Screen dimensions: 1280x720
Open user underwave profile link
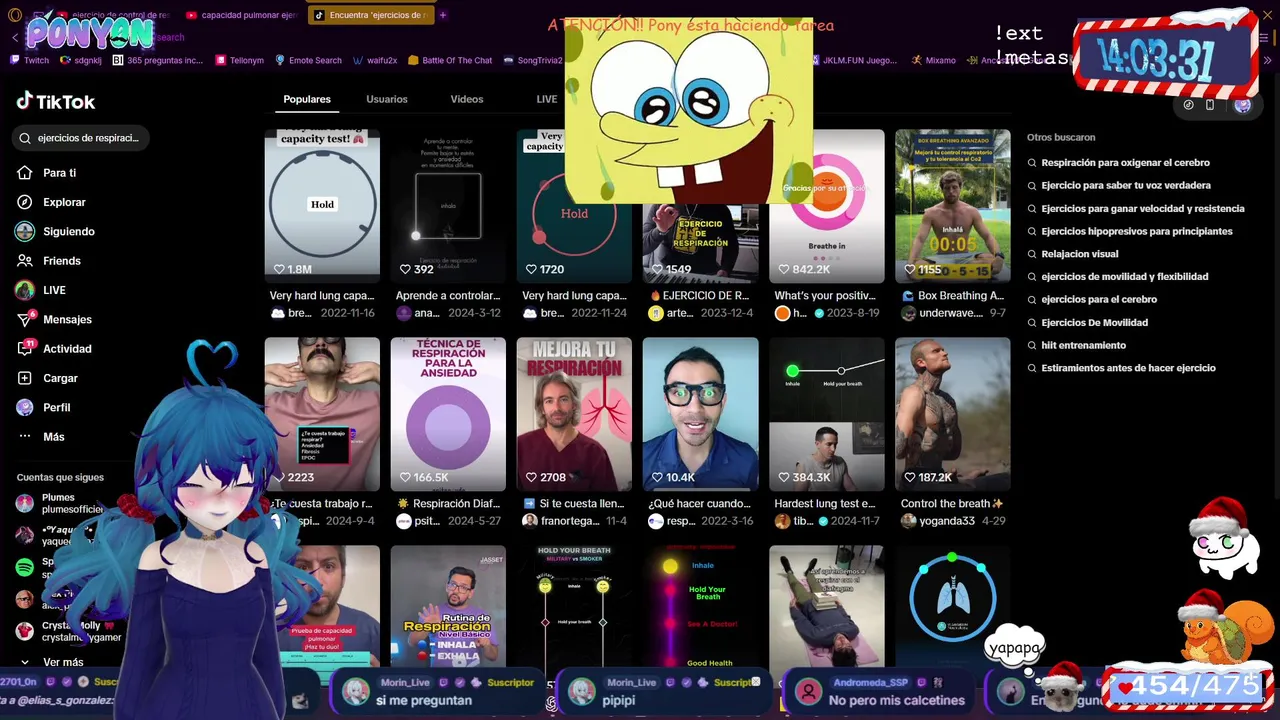(943, 313)
